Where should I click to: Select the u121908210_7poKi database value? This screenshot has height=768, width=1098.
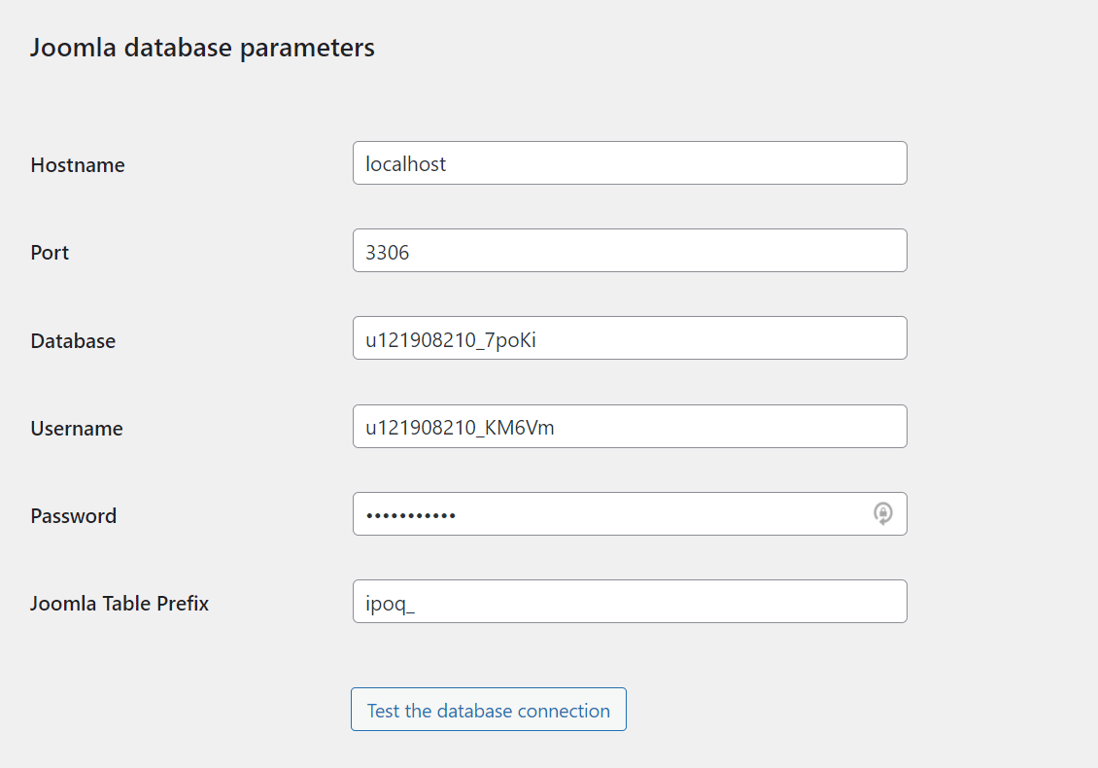pos(629,338)
